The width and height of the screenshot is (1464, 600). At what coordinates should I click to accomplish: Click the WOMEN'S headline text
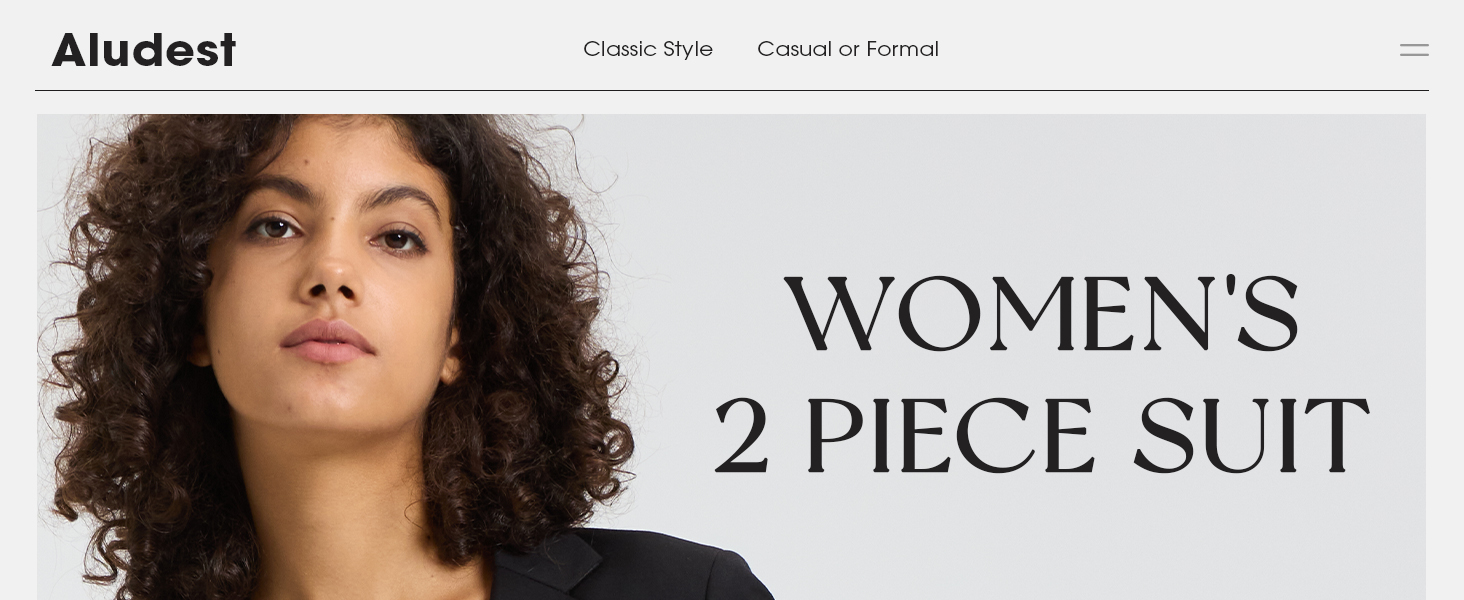coord(1042,315)
